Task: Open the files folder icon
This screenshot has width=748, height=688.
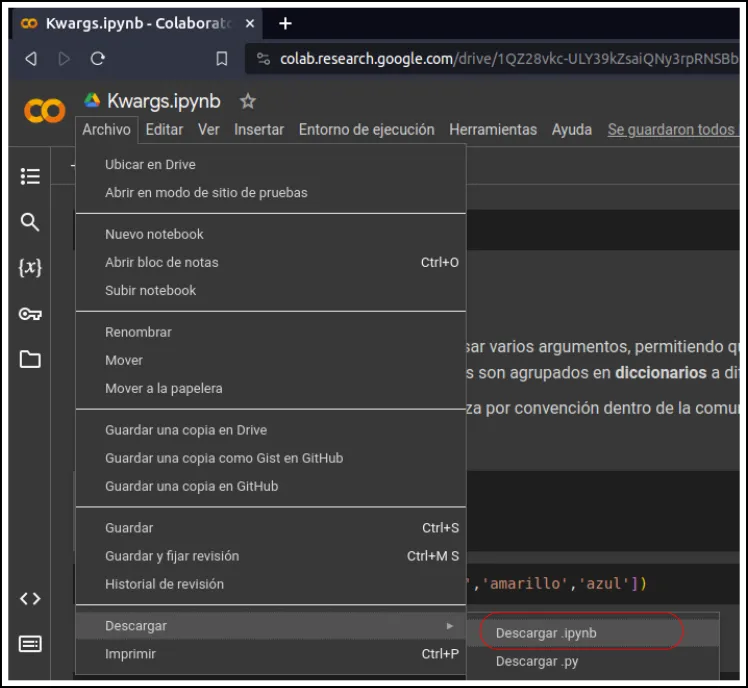Action: 30,359
